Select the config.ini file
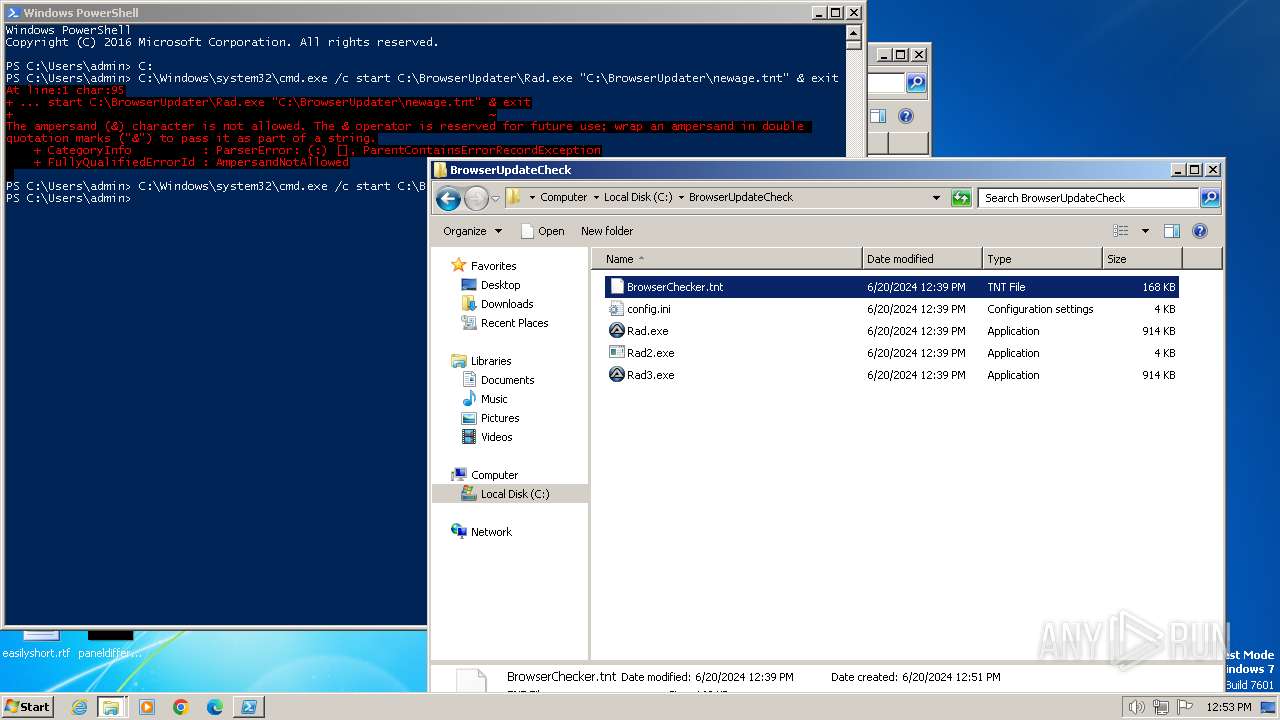This screenshot has height=720, width=1280. point(891,309)
